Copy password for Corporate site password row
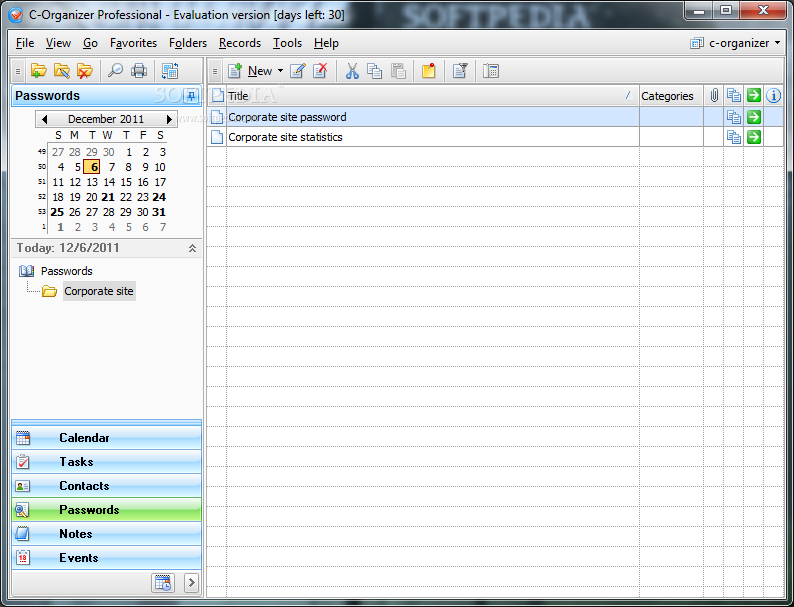 tap(733, 117)
